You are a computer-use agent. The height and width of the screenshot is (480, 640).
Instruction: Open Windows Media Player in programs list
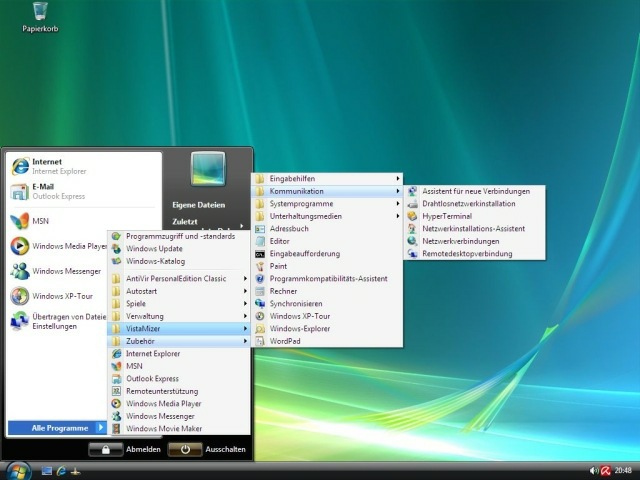coord(179,404)
